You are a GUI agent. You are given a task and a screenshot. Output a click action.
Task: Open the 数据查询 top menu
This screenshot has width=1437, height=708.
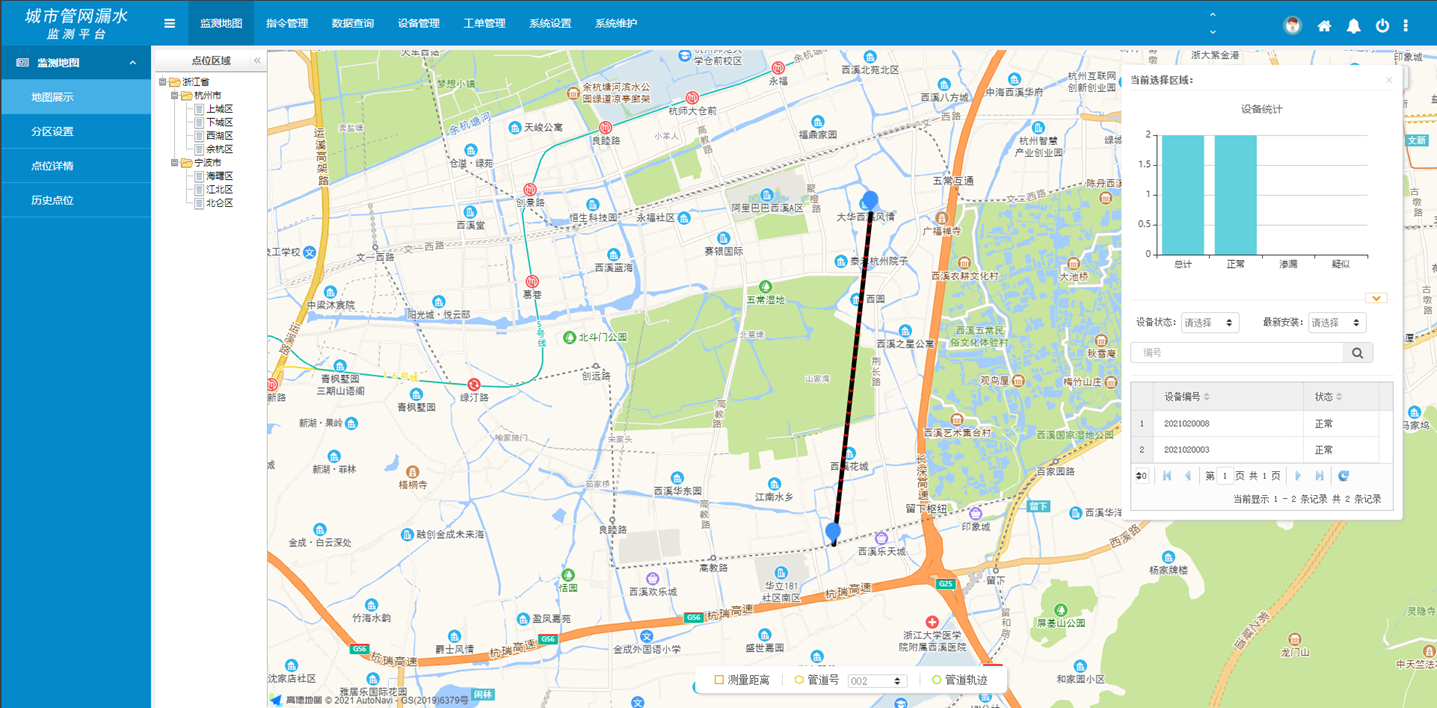(x=353, y=24)
